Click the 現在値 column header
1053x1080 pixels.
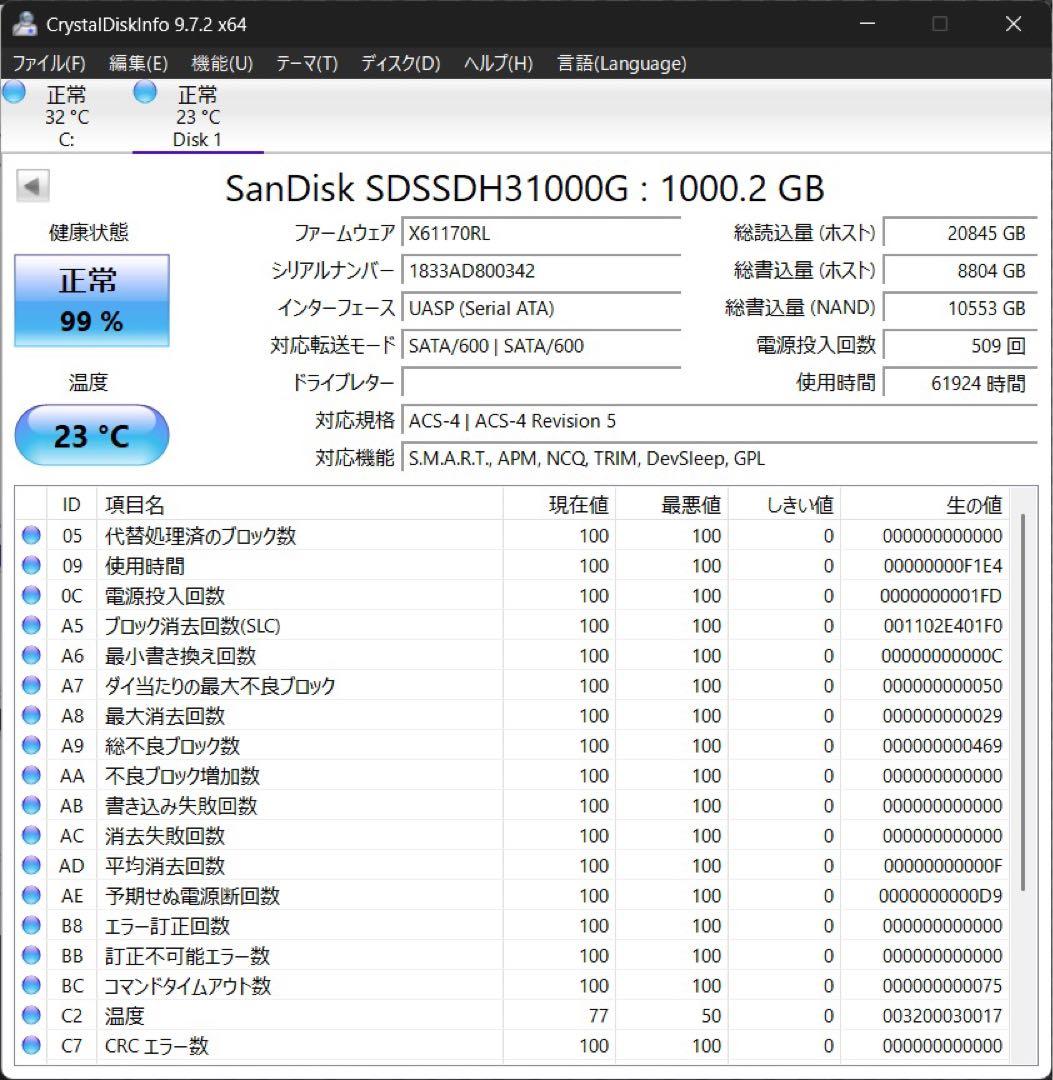click(559, 505)
